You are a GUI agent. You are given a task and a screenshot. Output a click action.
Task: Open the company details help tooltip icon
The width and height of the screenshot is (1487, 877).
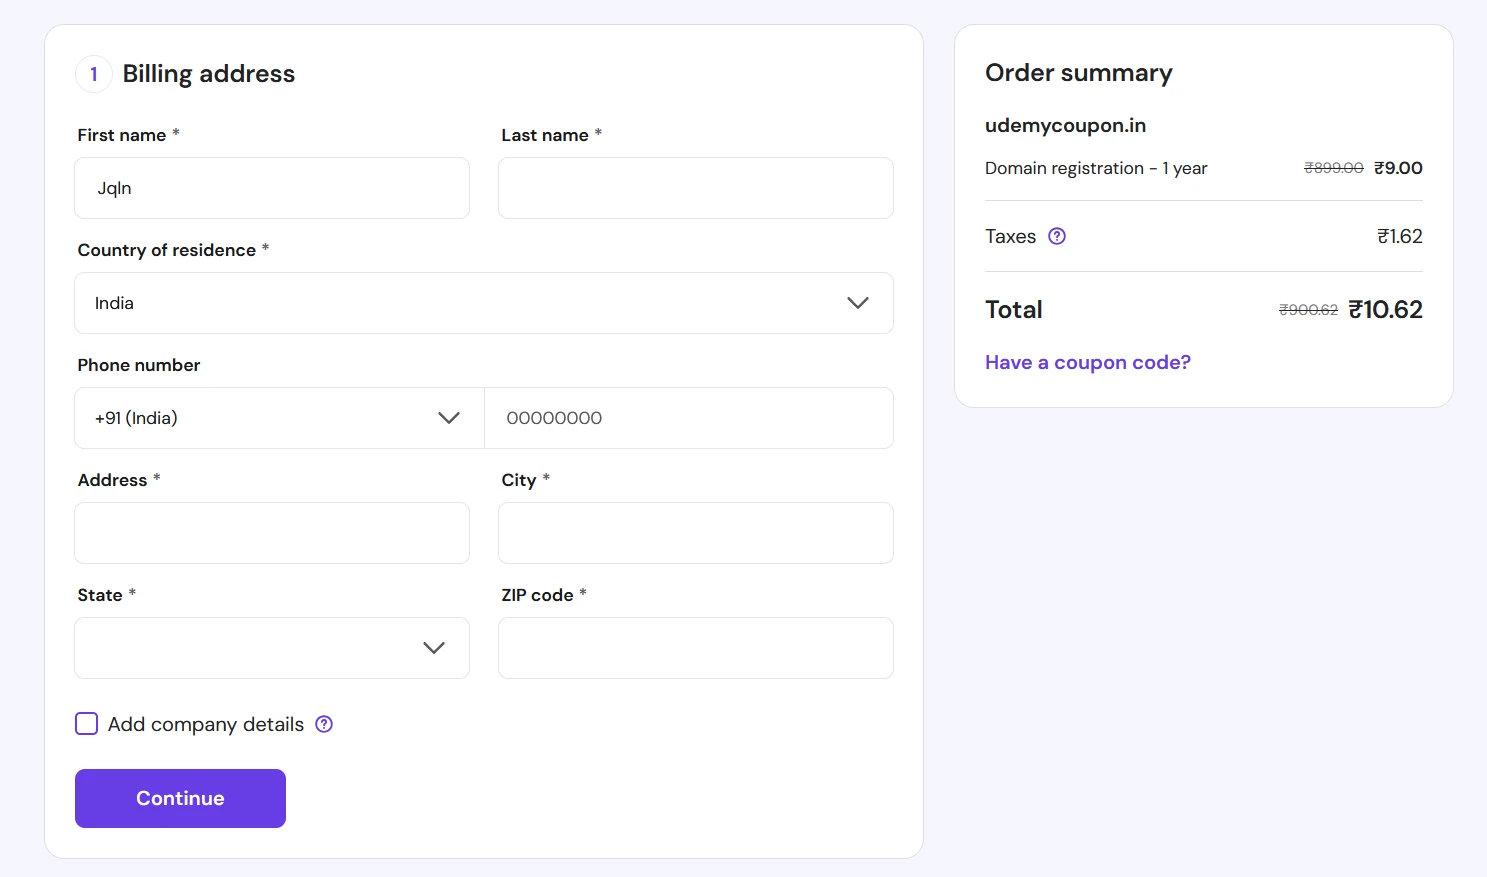tap(324, 724)
